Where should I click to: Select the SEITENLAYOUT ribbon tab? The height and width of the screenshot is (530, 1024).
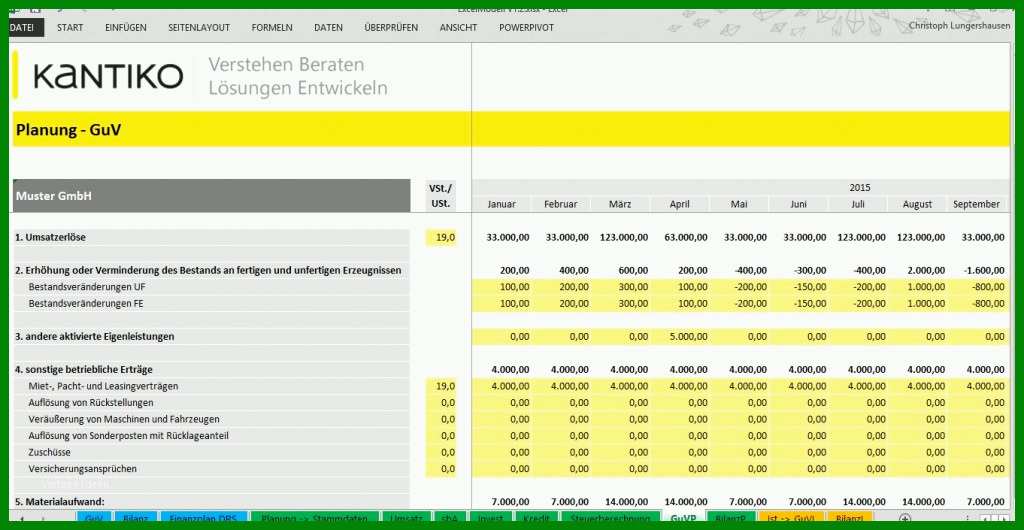(199, 27)
